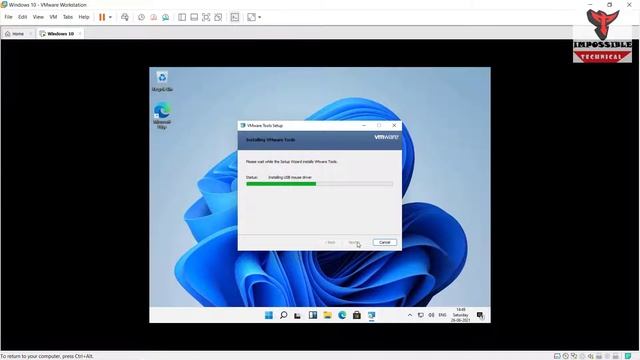The width and height of the screenshot is (640, 360).
Task: Open the Edit menu
Action: (x=22, y=17)
